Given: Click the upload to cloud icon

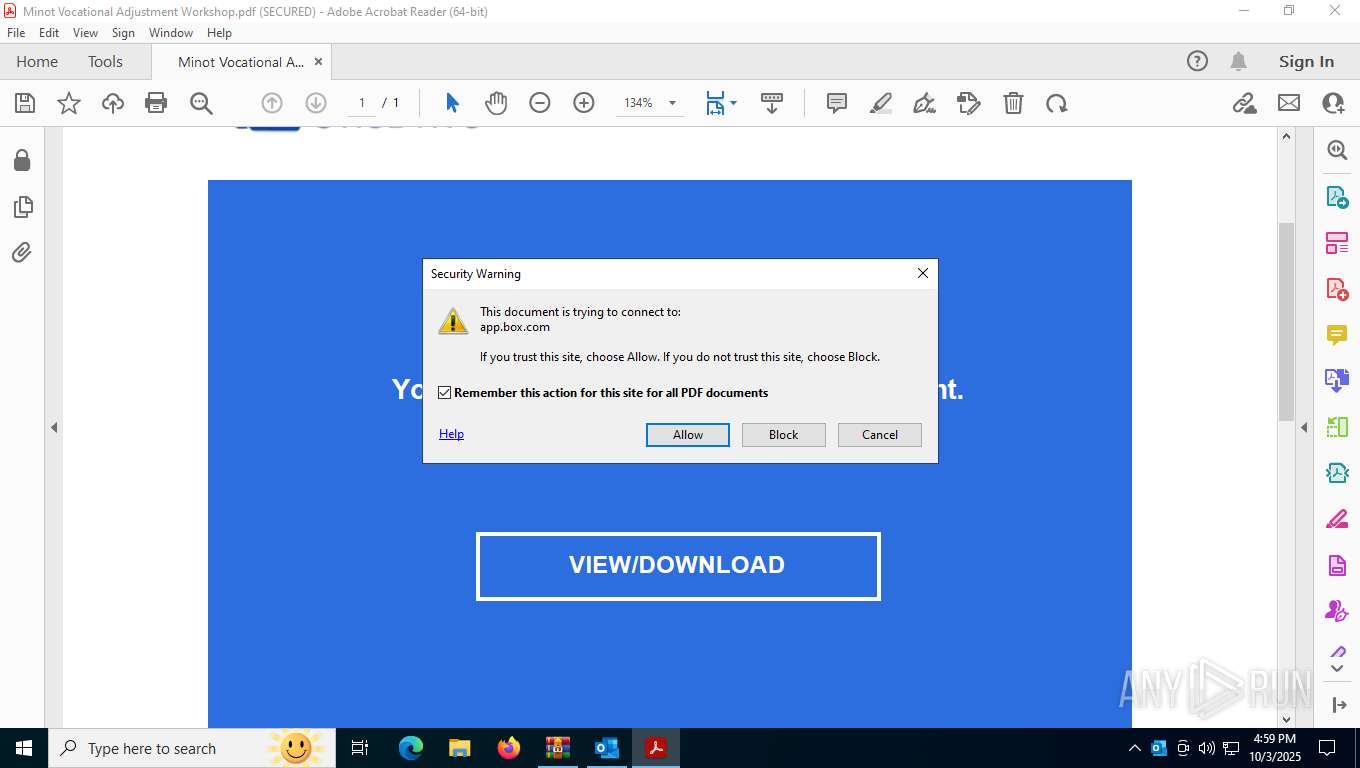Looking at the screenshot, I should pos(113,103).
